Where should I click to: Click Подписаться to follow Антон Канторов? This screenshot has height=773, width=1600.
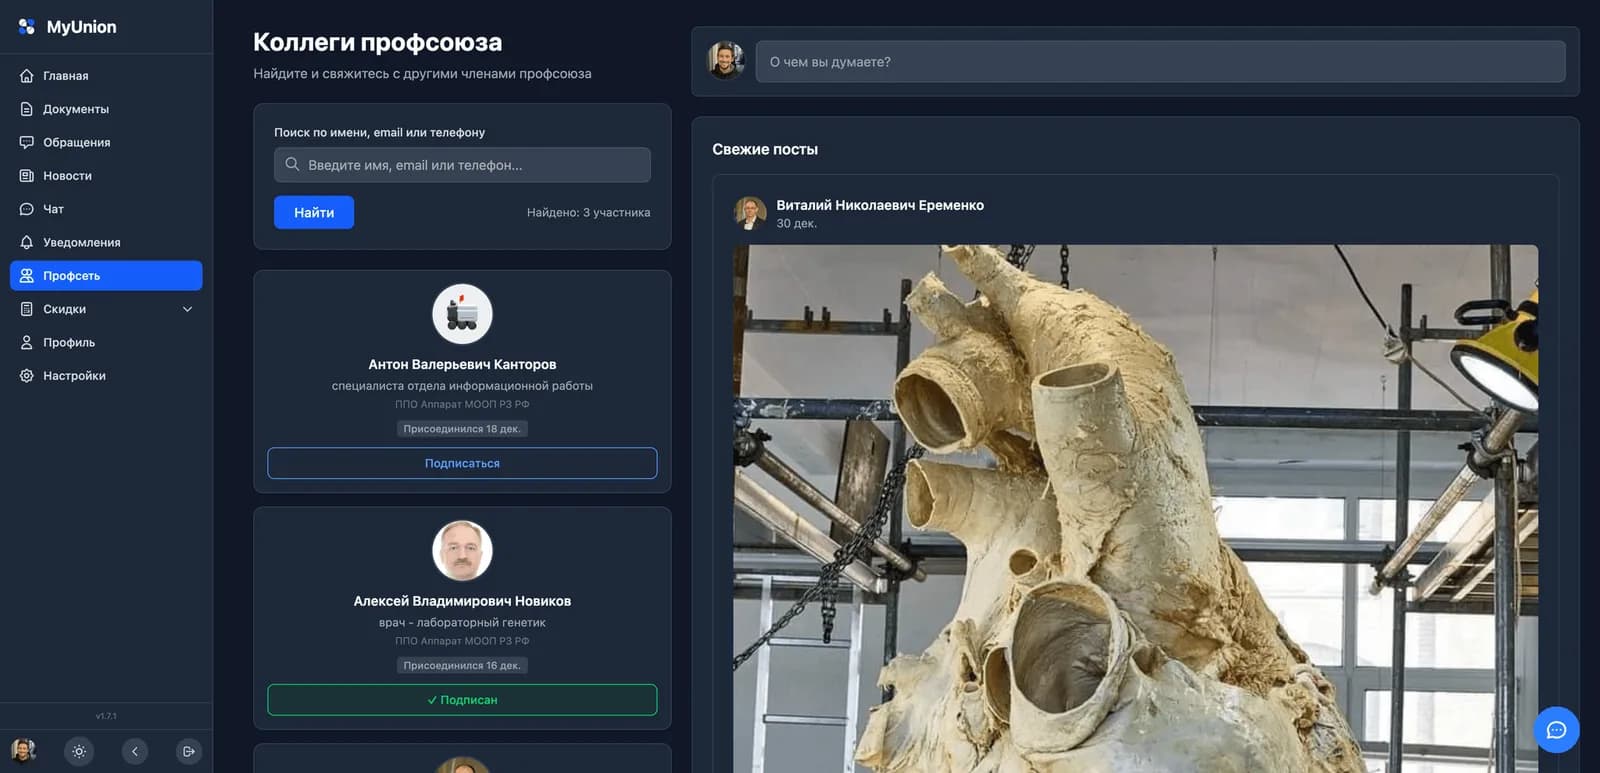click(x=462, y=463)
